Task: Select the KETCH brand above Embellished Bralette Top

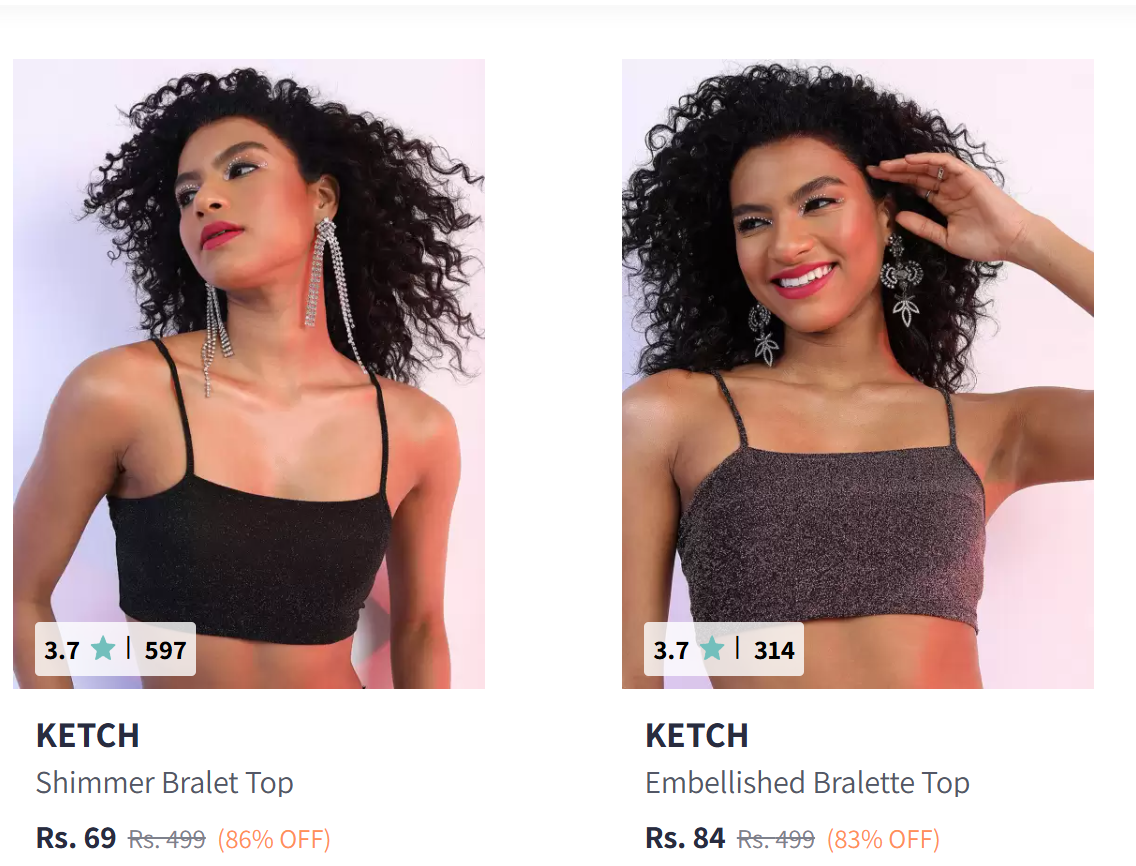Action: [x=697, y=736]
